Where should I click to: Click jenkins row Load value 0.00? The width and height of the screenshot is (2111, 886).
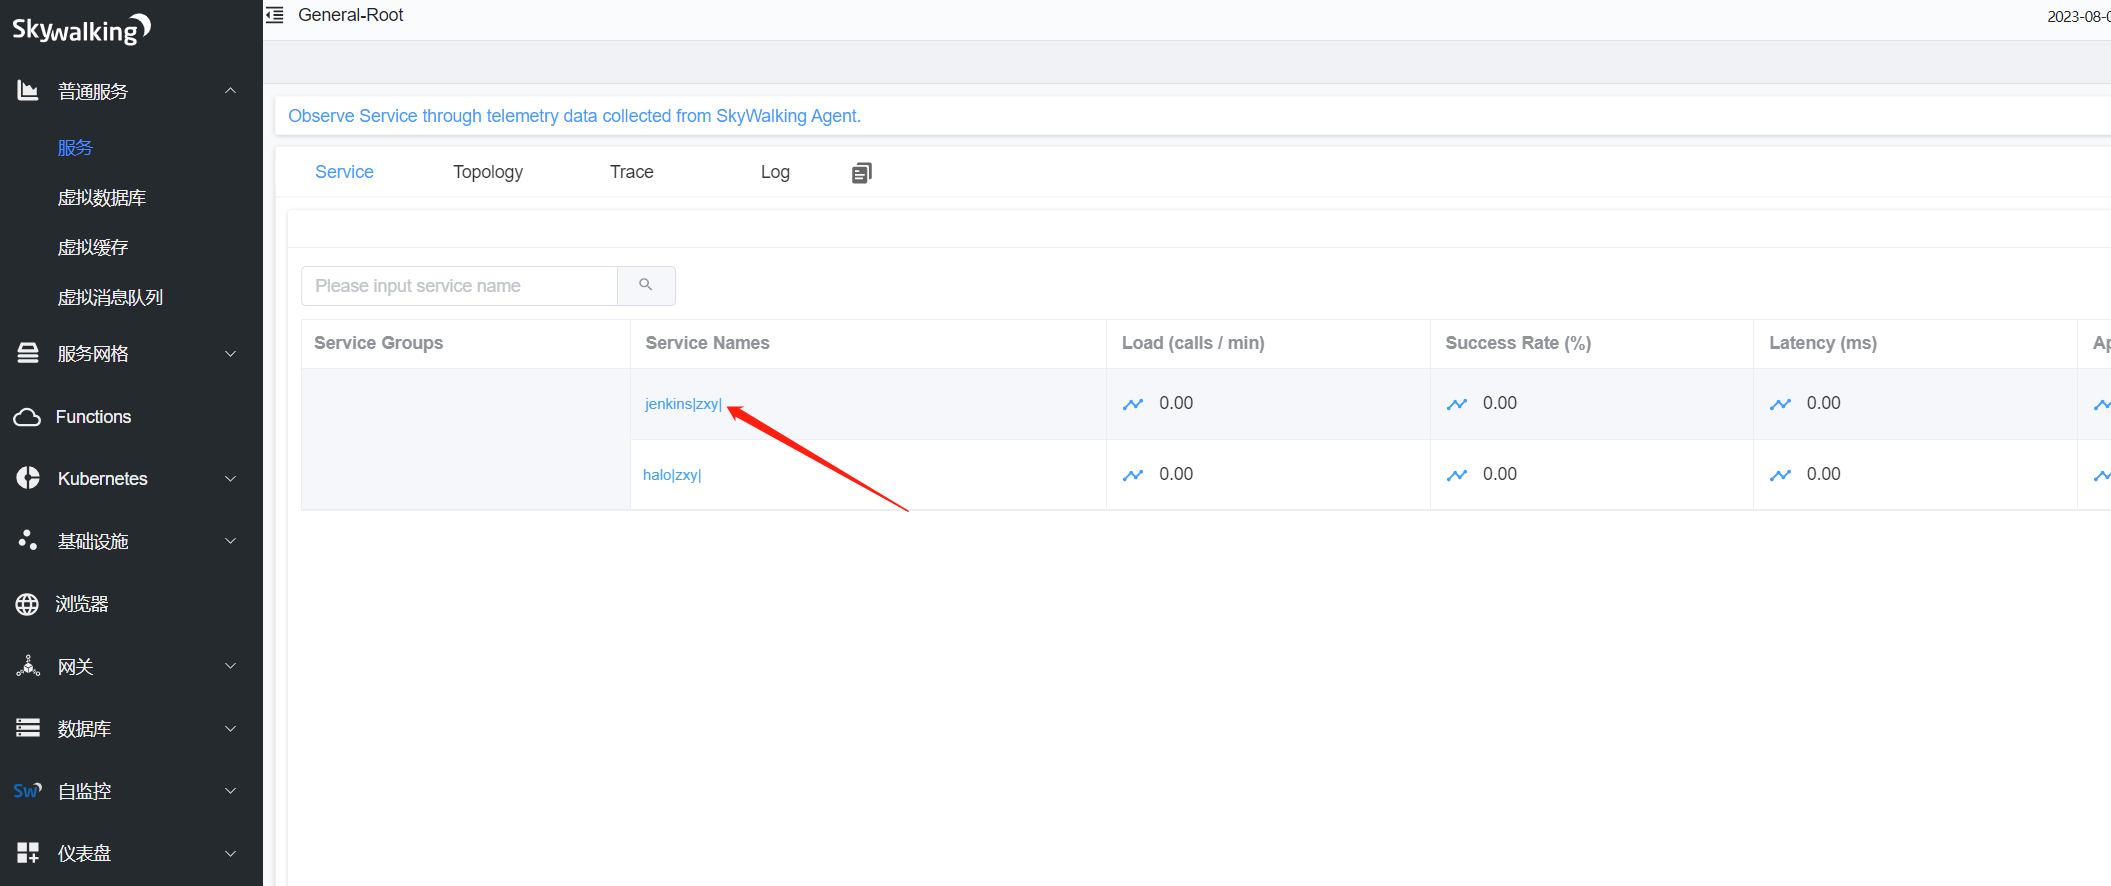pyautogui.click(x=1176, y=403)
